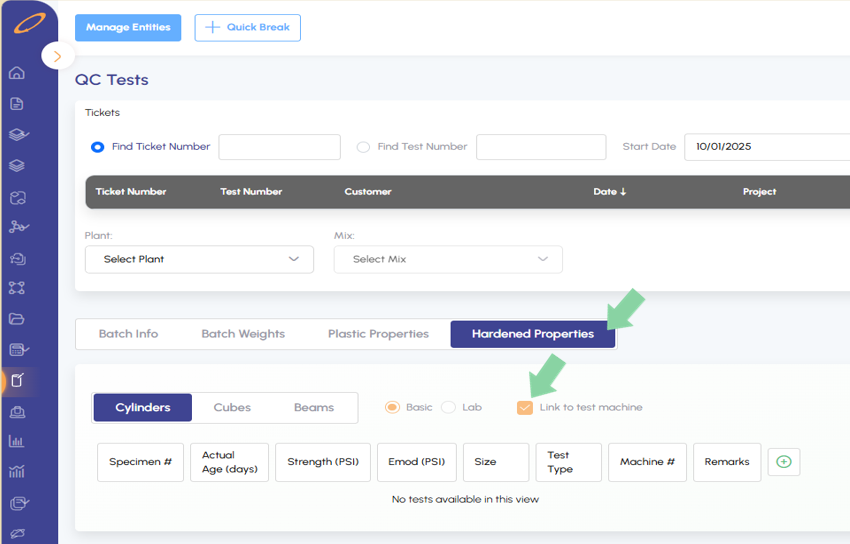Image resolution: width=850 pixels, height=544 pixels.
Task: Click the orange logo at top left
Action: click(28, 23)
